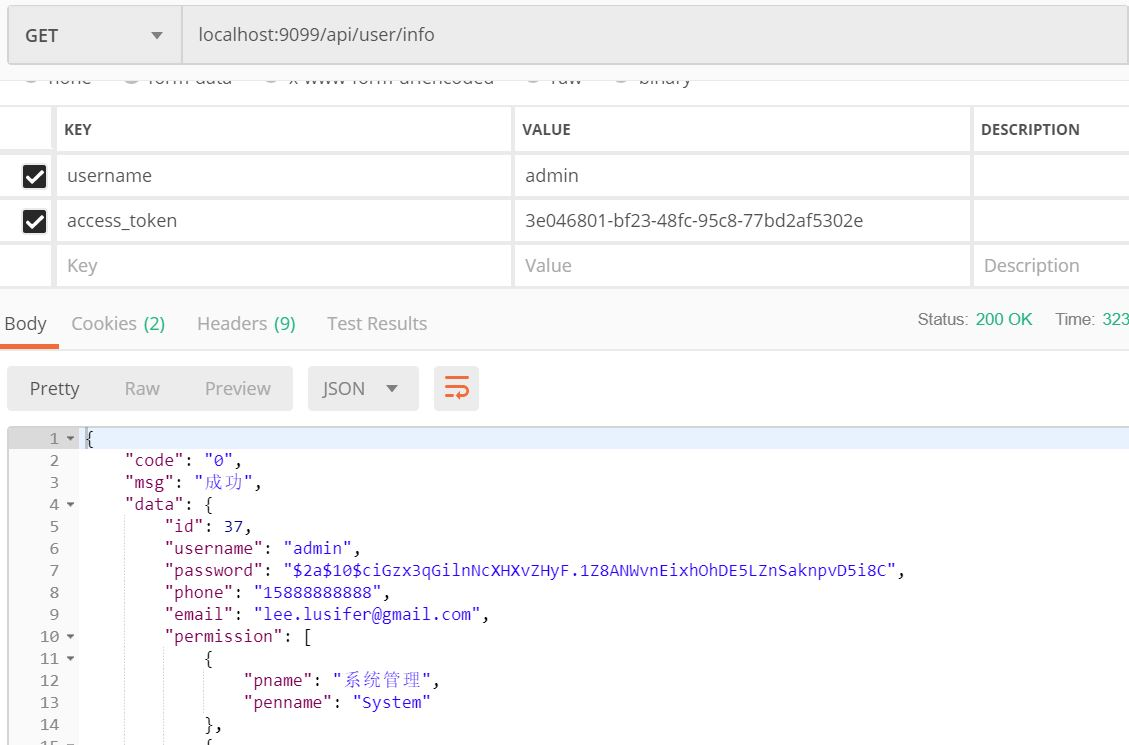Click the empty Key placeholder field
This screenshot has width=1129, height=745.
pos(284,266)
